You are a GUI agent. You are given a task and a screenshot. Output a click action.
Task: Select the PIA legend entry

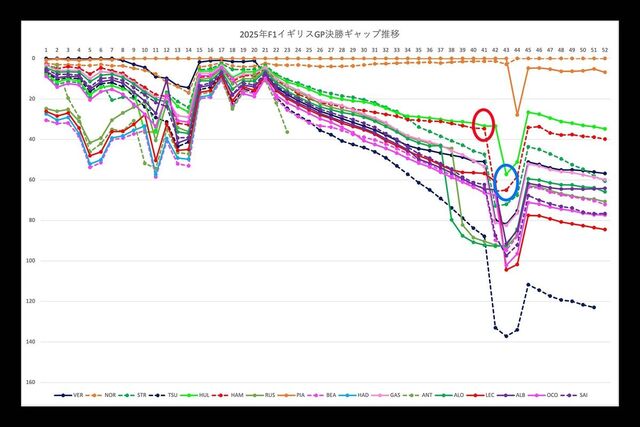(303, 398)
